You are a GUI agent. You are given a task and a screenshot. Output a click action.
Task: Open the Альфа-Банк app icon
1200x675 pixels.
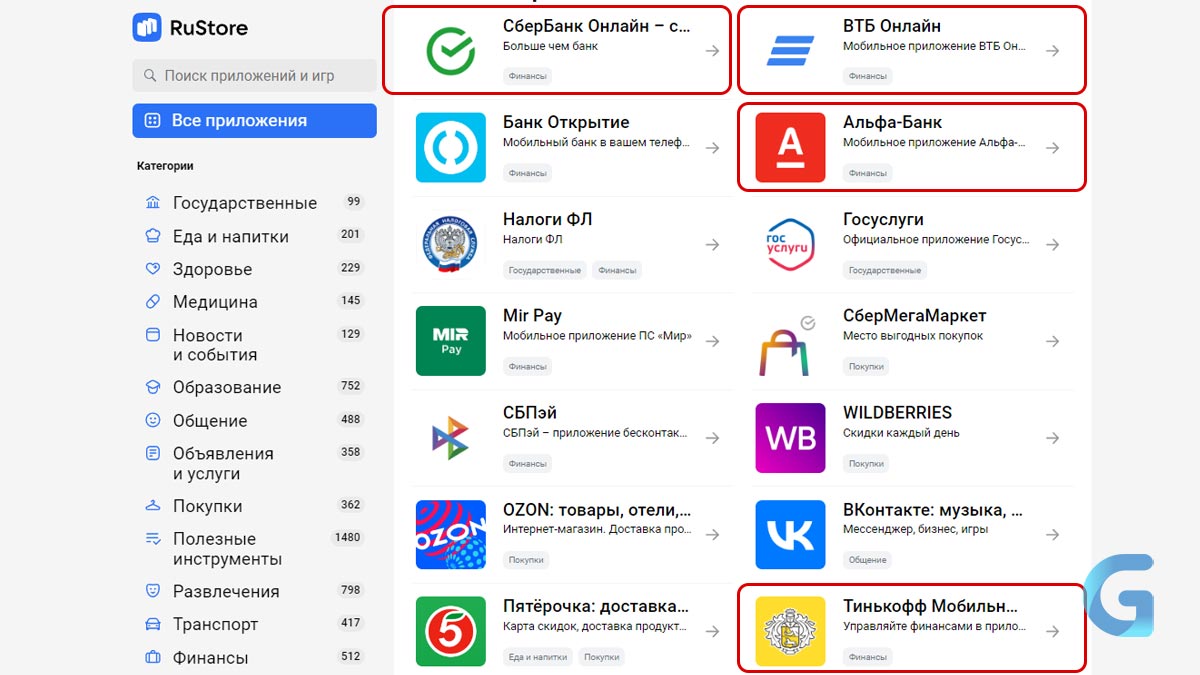(790, 148)
